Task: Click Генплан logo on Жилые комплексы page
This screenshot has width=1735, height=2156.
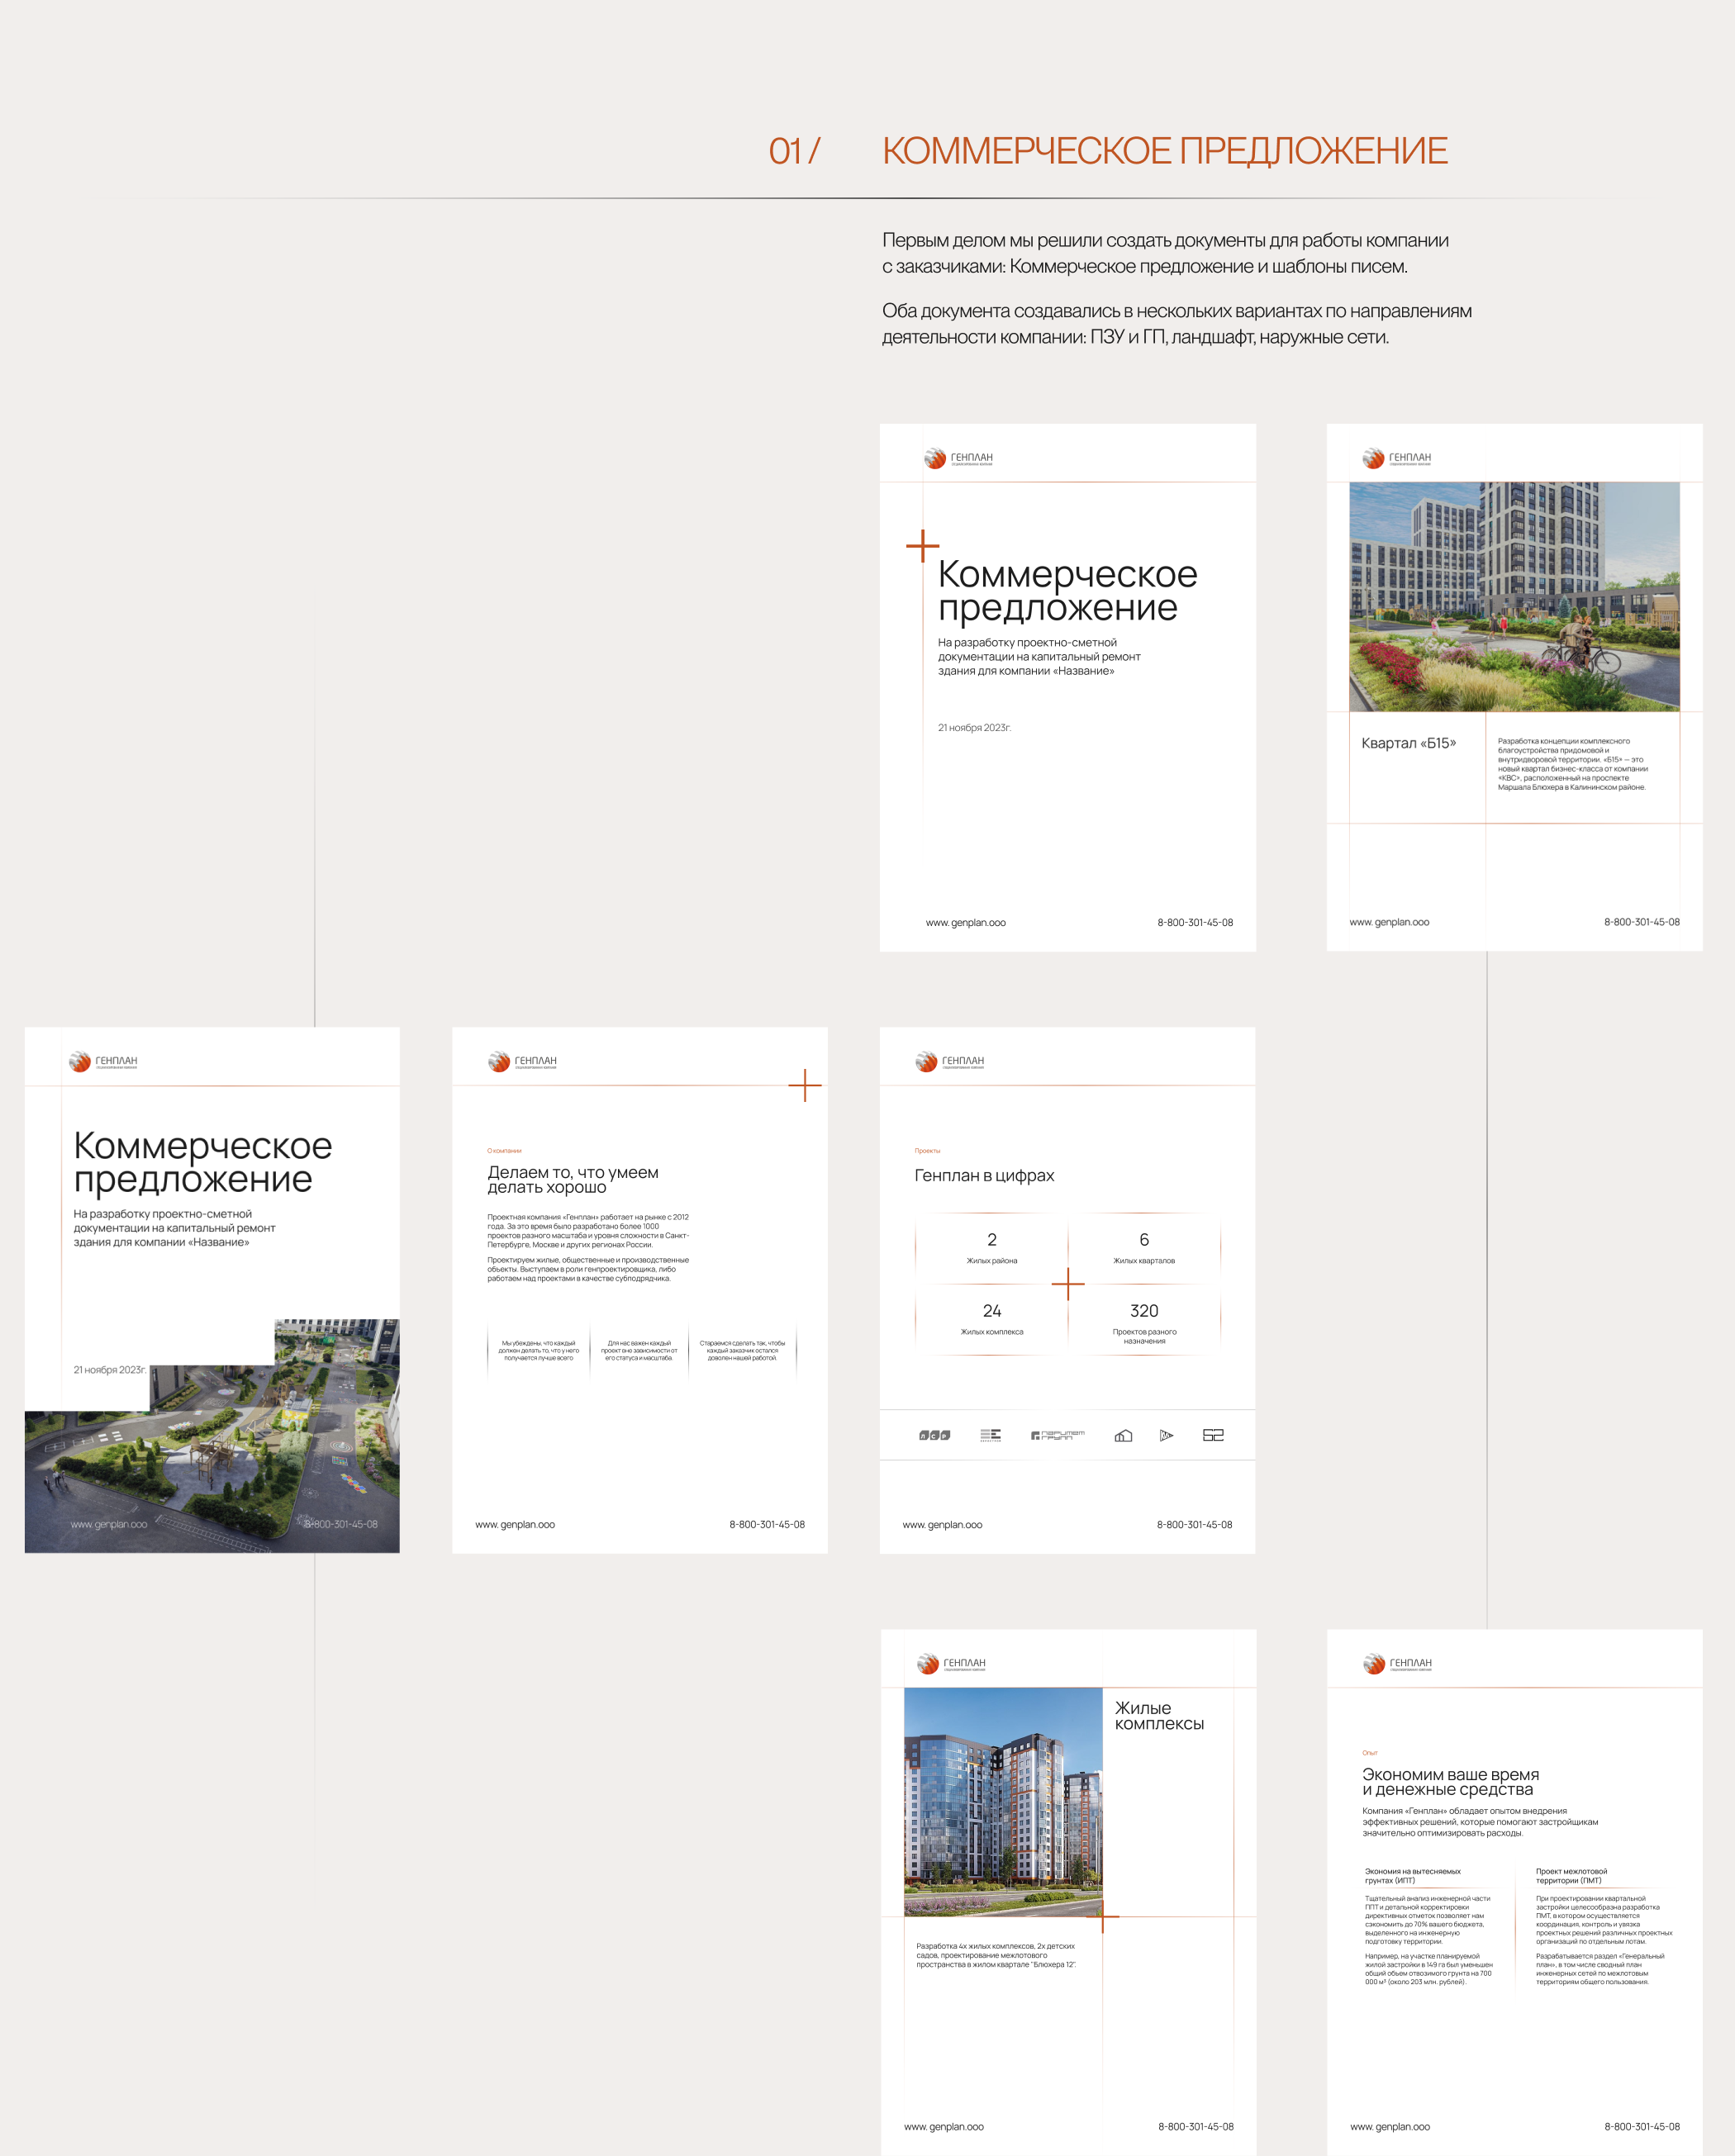Action: (x=951, y=1664)
